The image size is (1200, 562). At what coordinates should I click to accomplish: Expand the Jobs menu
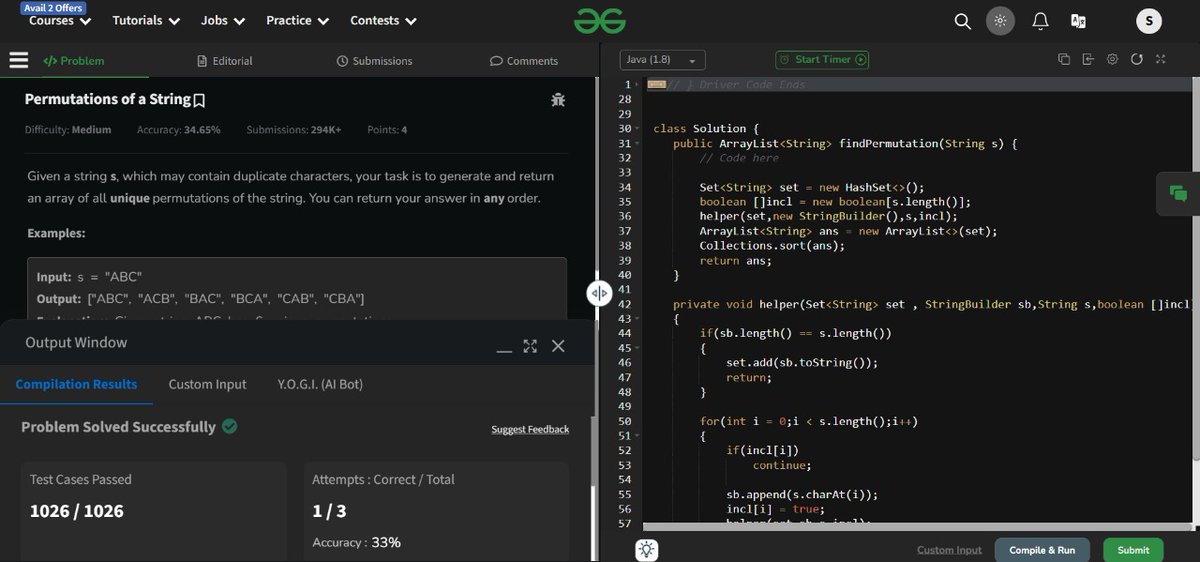(x=223, y=20)
